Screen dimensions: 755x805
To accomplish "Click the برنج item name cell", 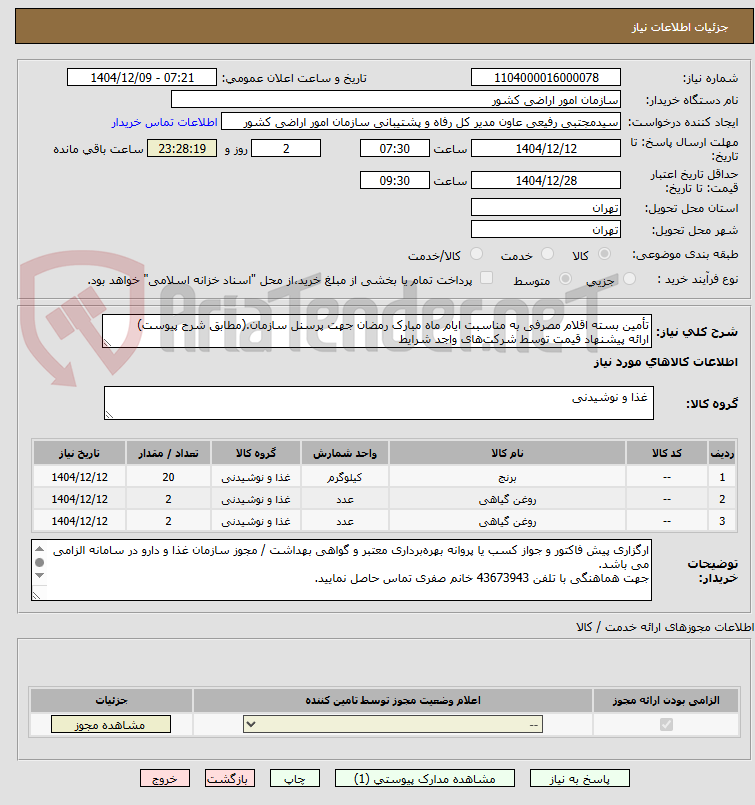I will click(x=507, y=477).
